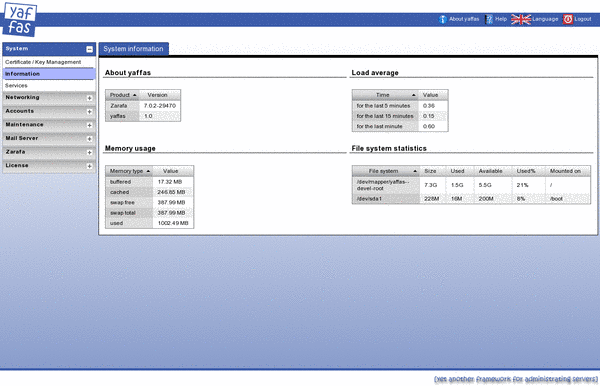Expand the Networking menu section
This screenshot has height=386, width=600.
(x=90, y=98)
